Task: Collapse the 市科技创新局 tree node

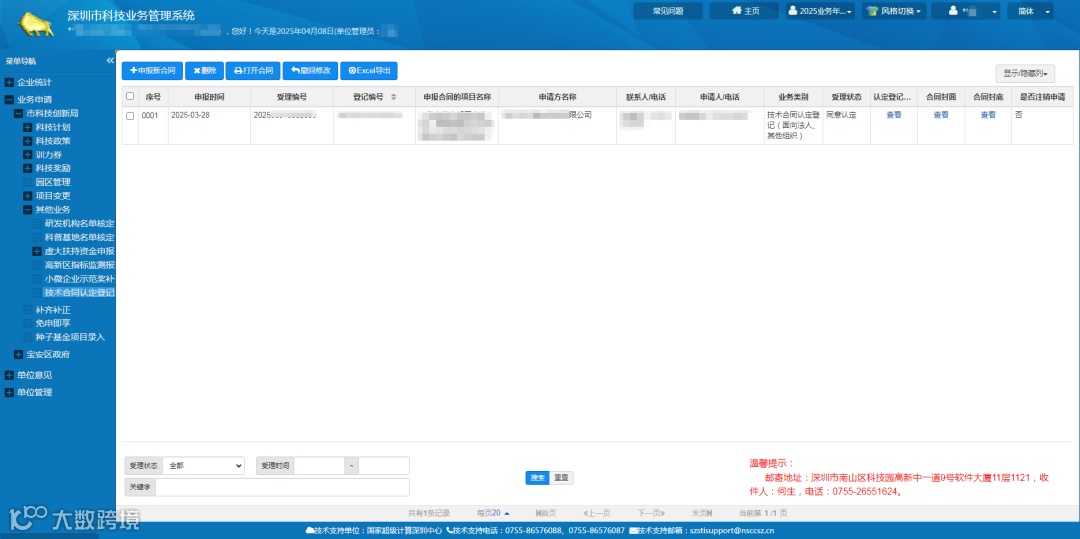Action: pos(19,113)
